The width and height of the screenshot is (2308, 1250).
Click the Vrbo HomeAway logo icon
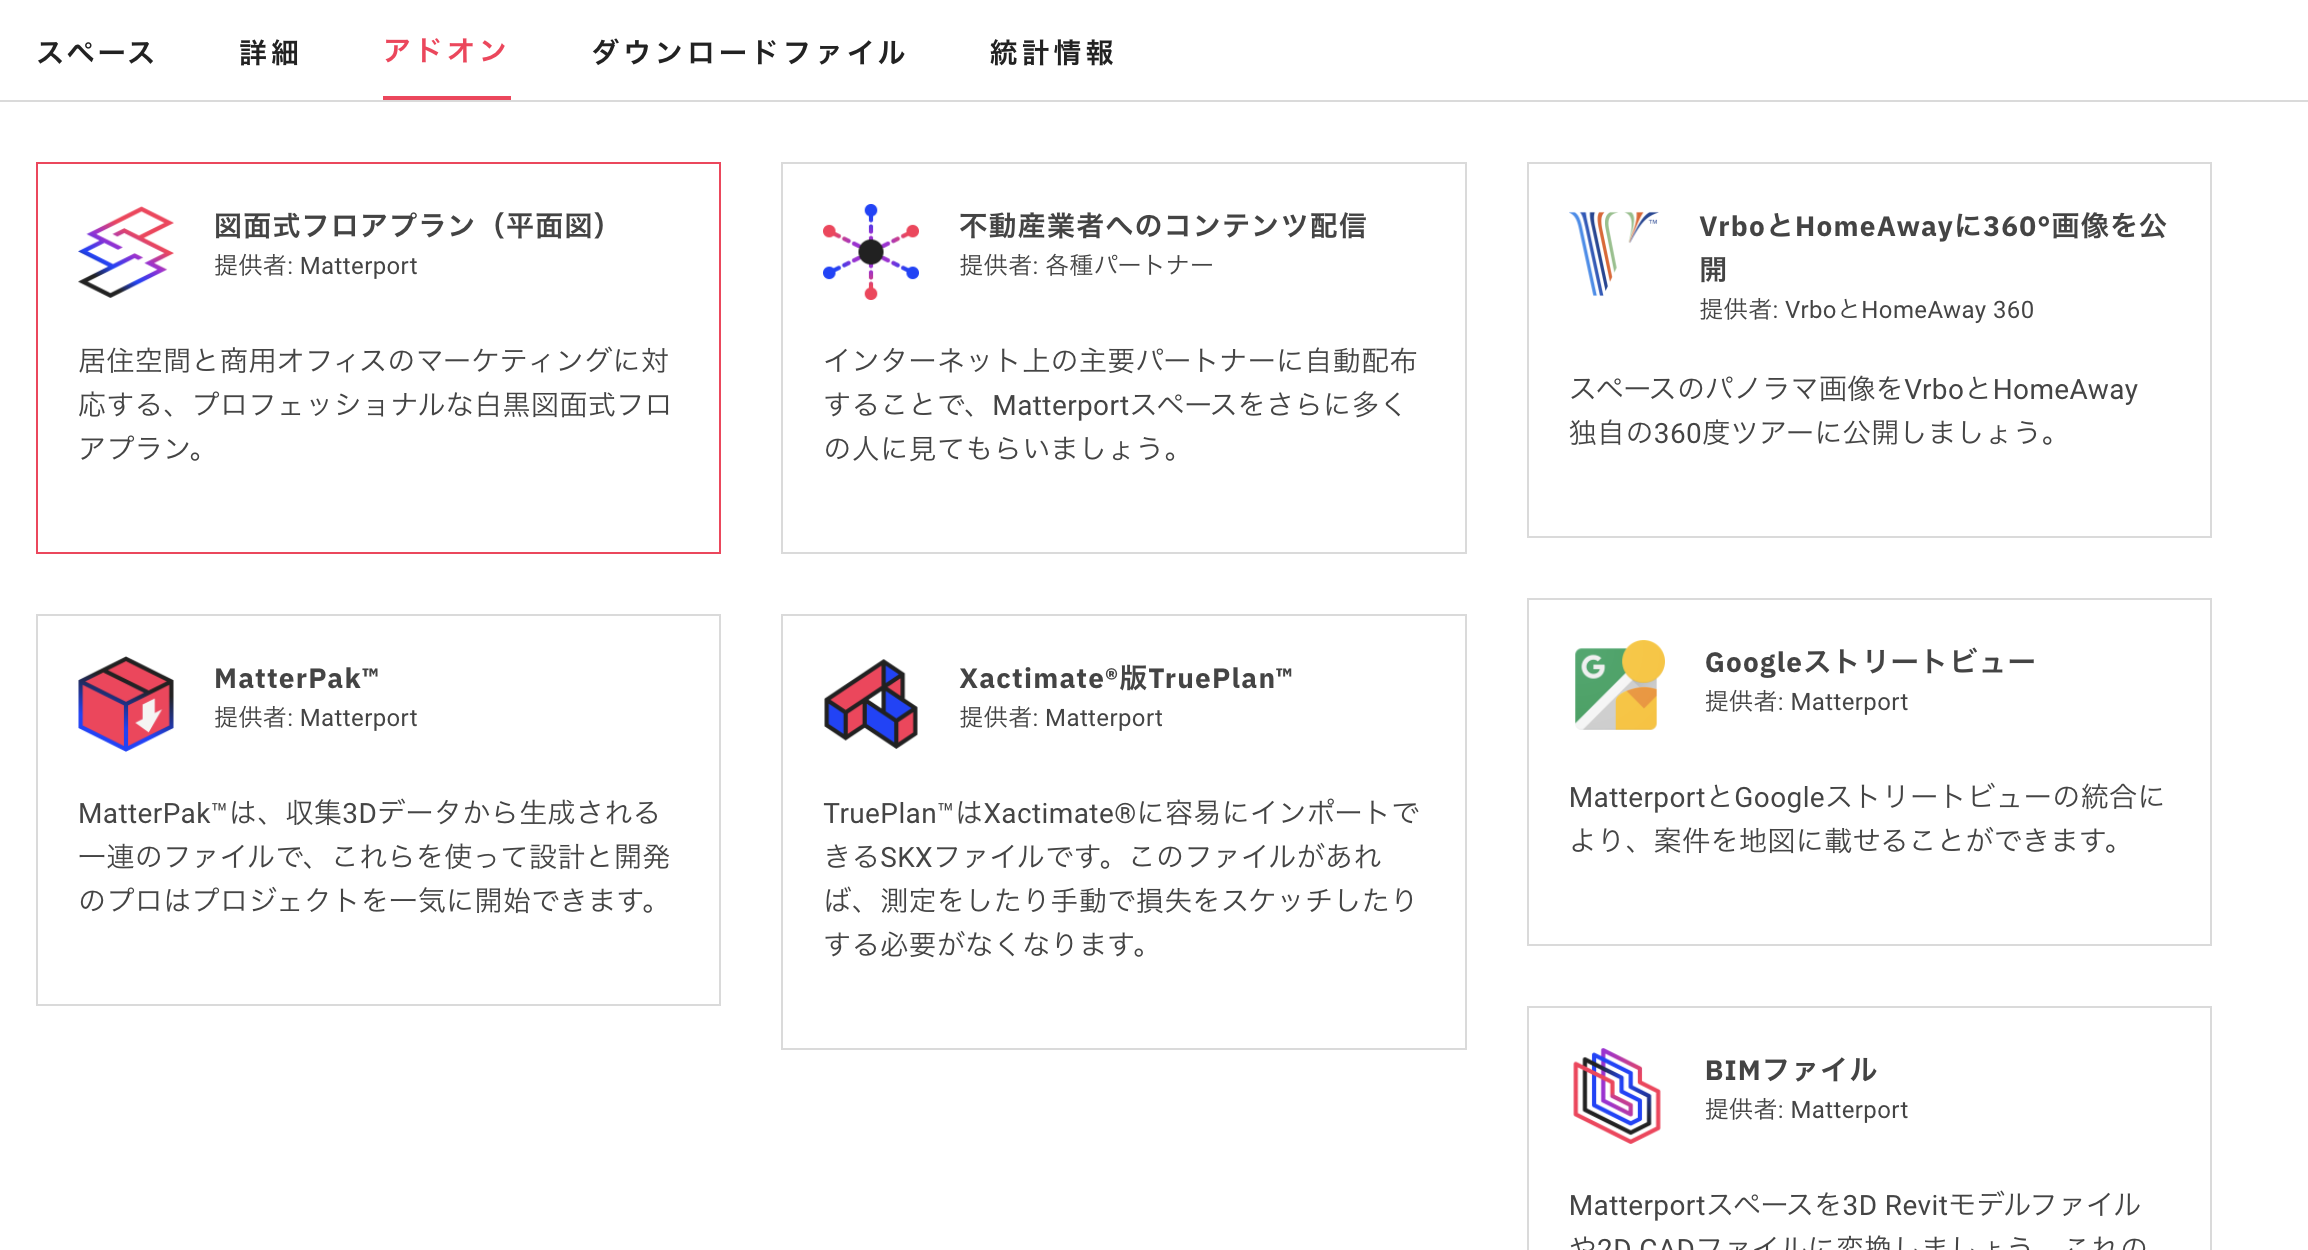click(x=1613, y=252)
